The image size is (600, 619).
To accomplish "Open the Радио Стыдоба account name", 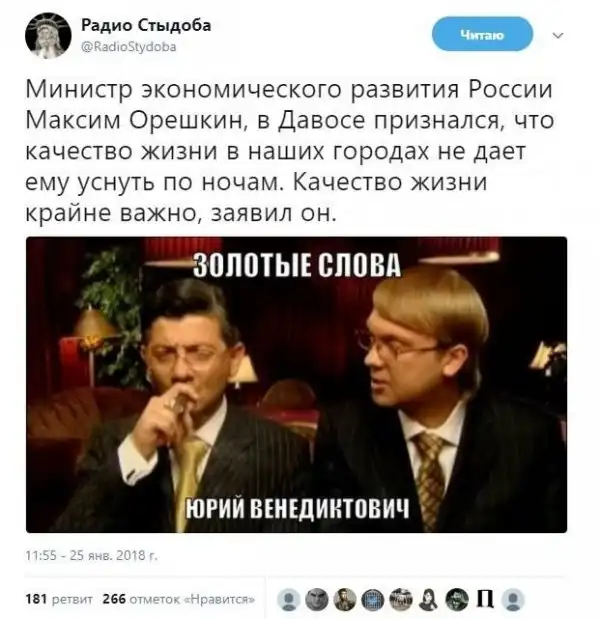I will pos(146,25).
